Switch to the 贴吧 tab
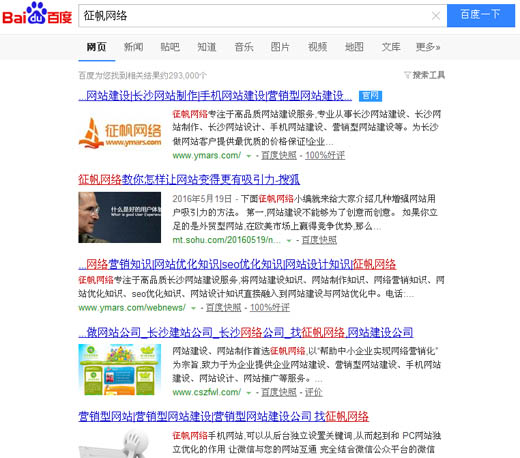Image resolution: width=520 pixels, height=458 pixels. pyautogui.click(x=170, y=47)
